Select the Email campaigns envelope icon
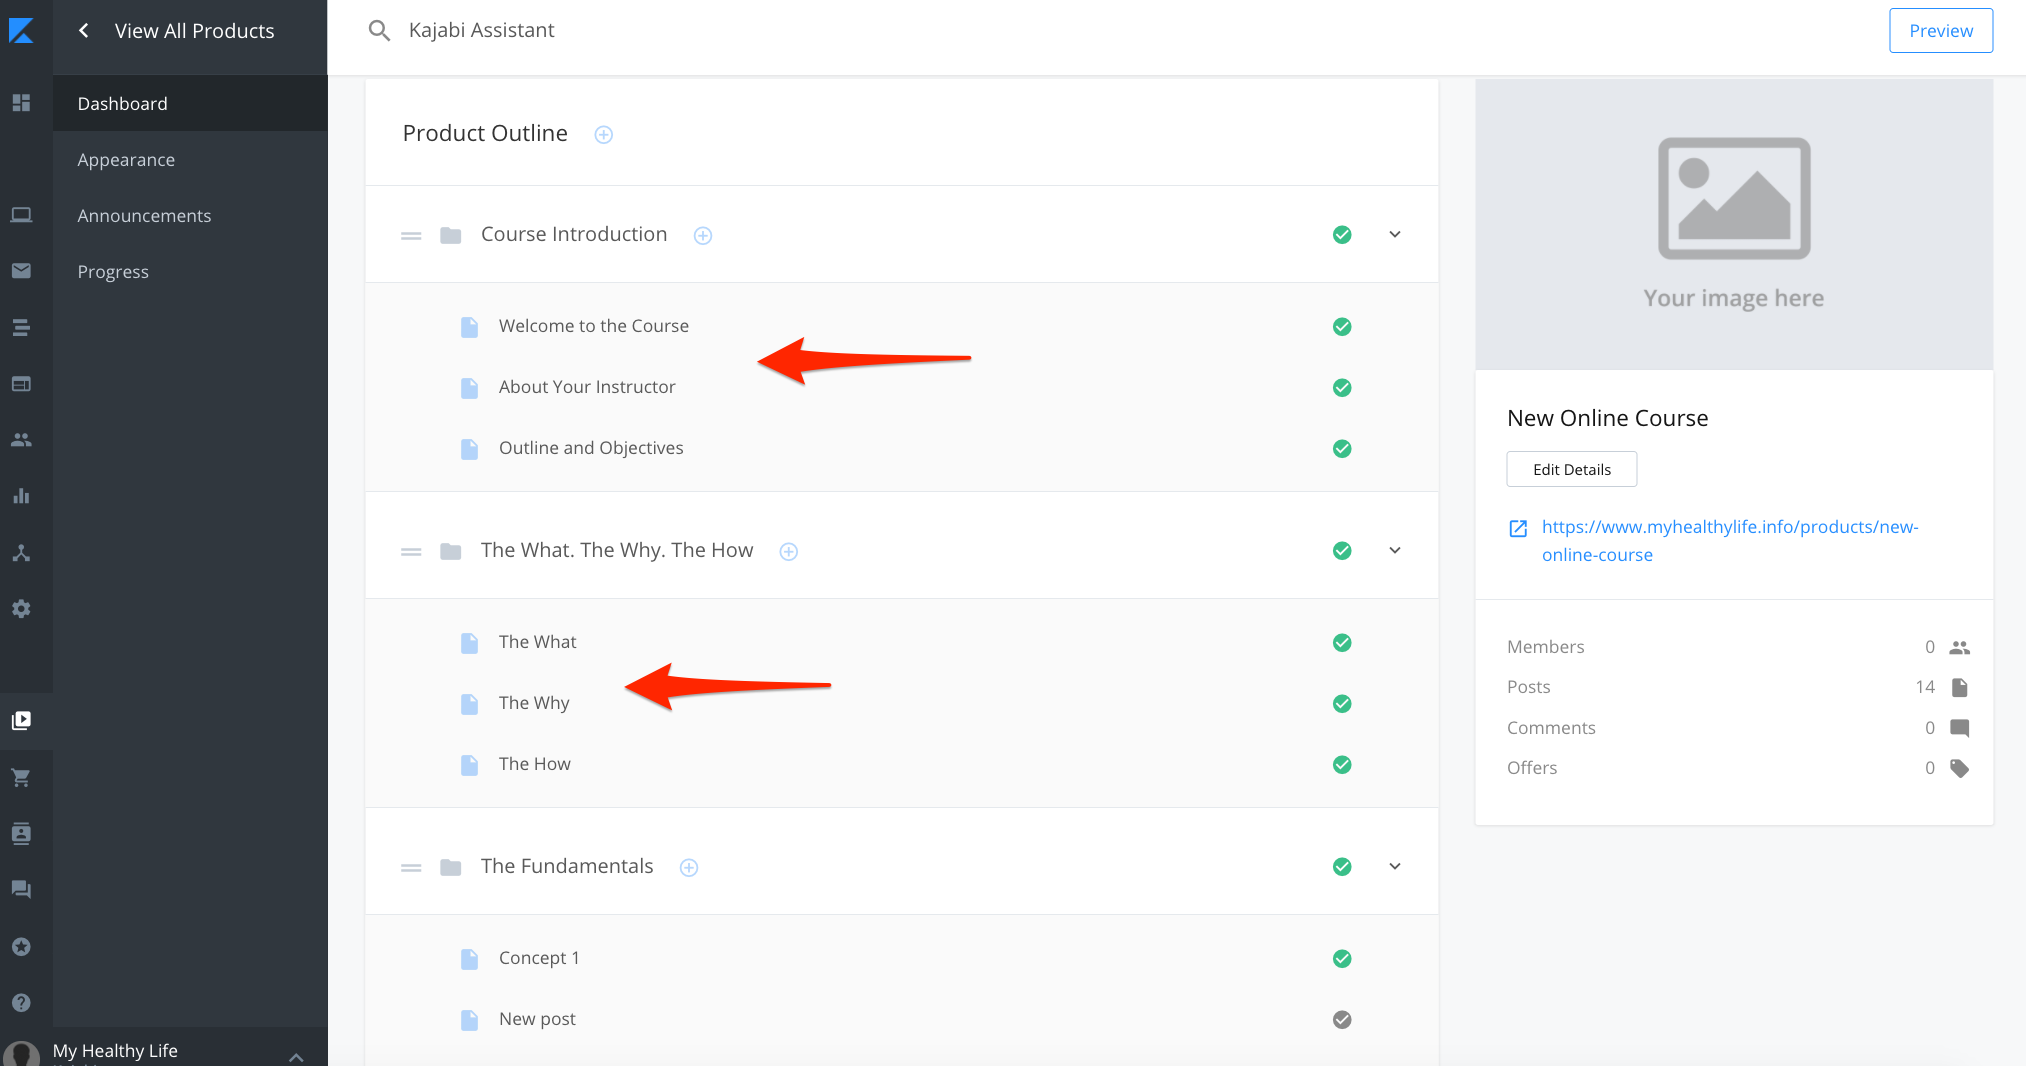The height and width of the screenshot is (1066, 2026). (22, 270)
